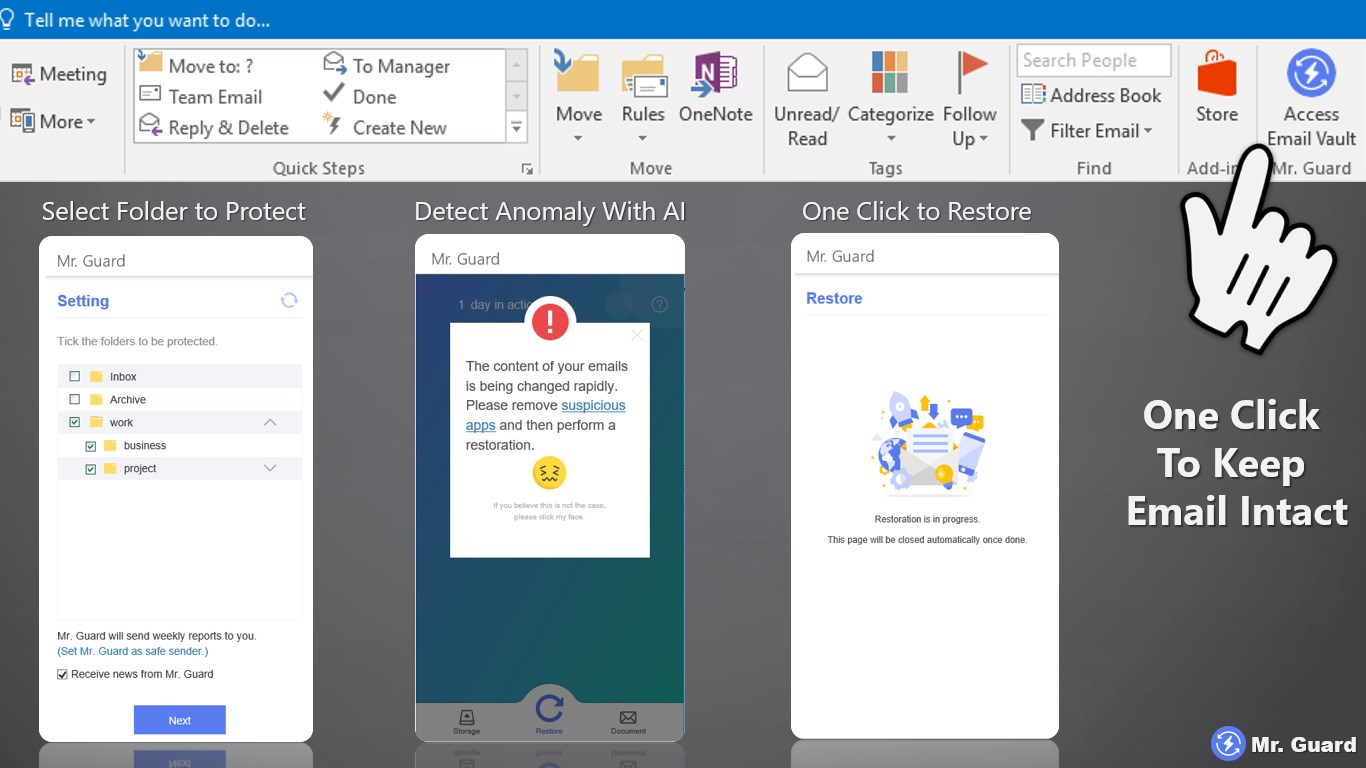Open the Store add-ins button
The height and width of the screenshot is (768, 1366).
coord(1217,88)
